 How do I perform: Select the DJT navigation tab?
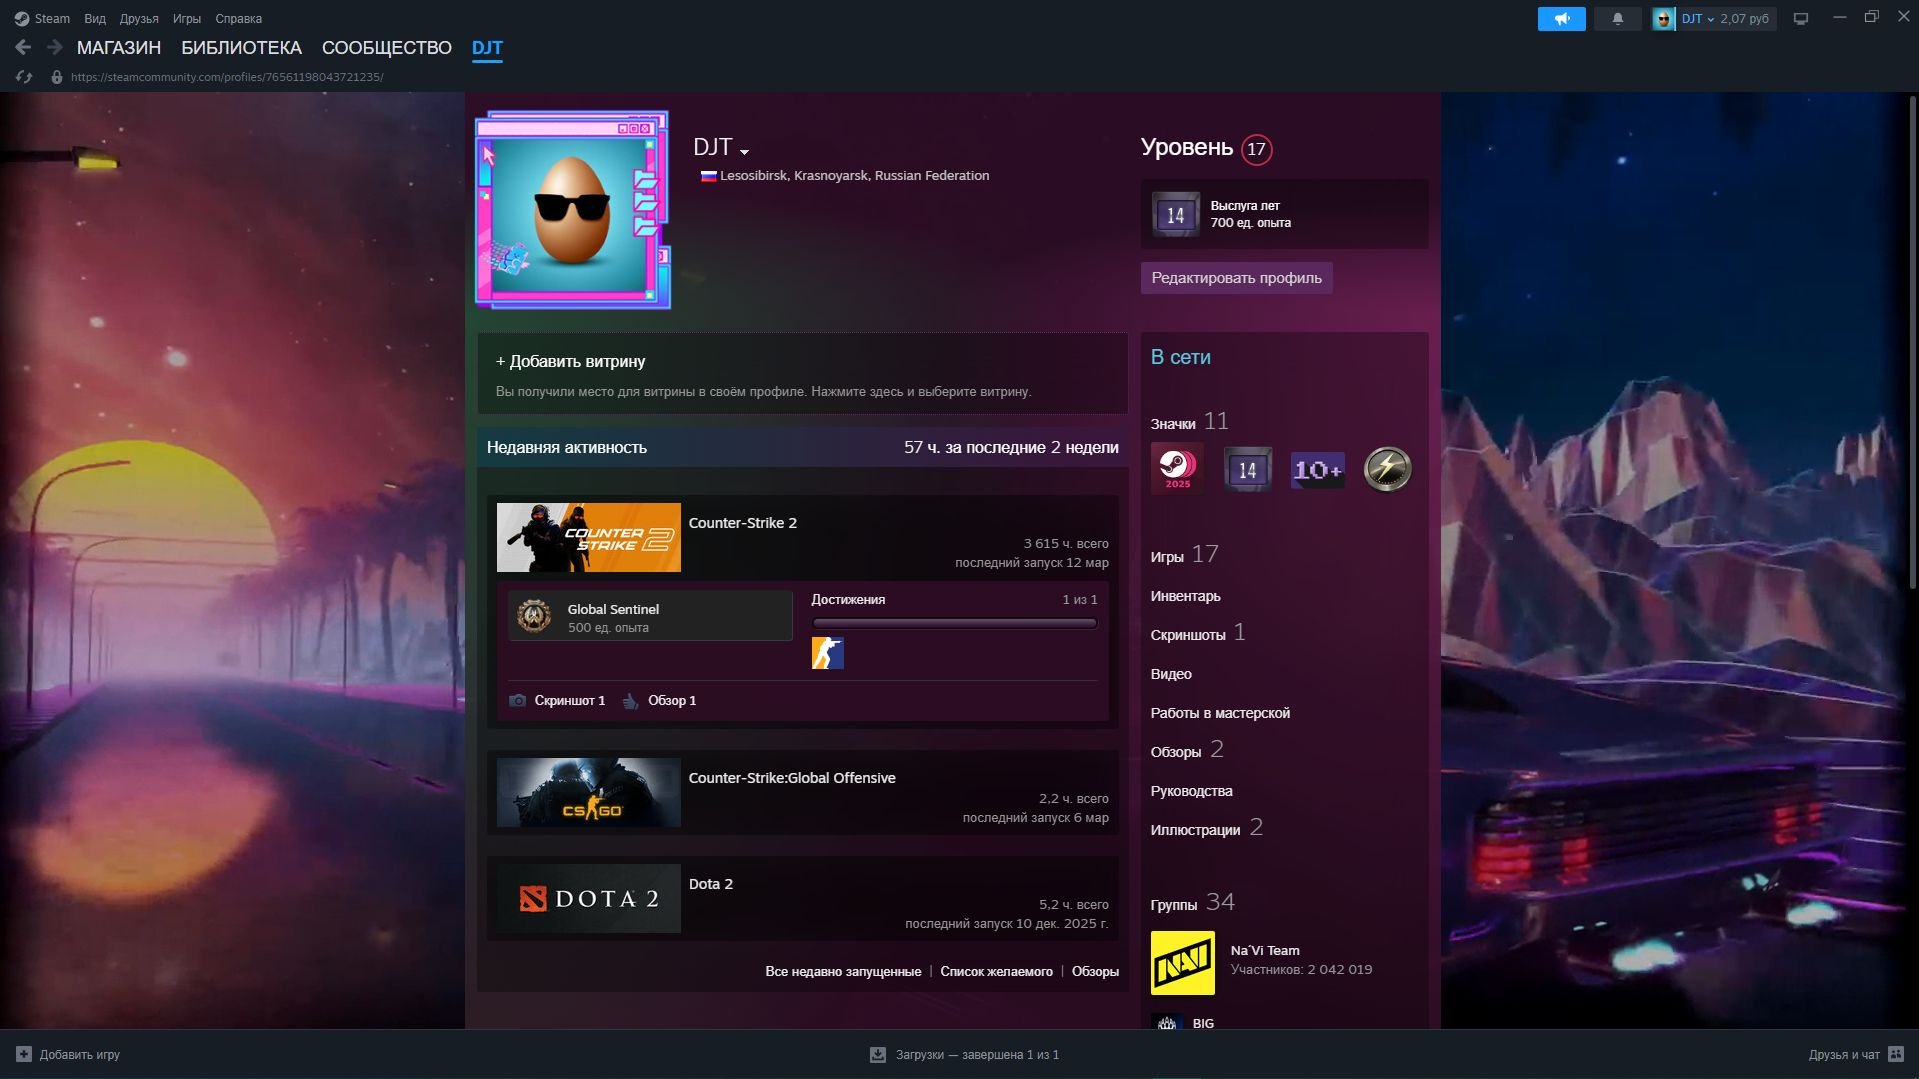click(x=487, y=47)
